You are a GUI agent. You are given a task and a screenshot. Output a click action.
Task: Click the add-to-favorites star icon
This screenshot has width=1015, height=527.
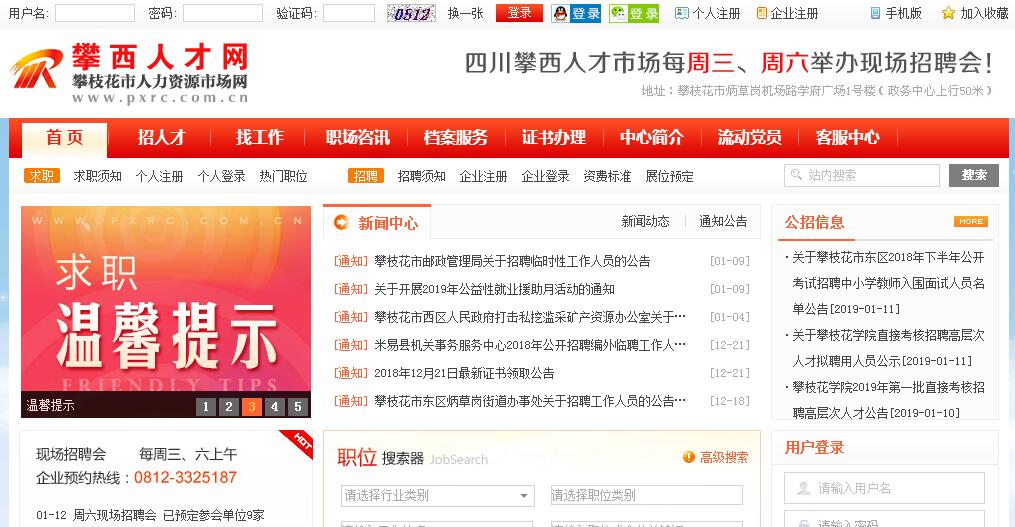948,13
